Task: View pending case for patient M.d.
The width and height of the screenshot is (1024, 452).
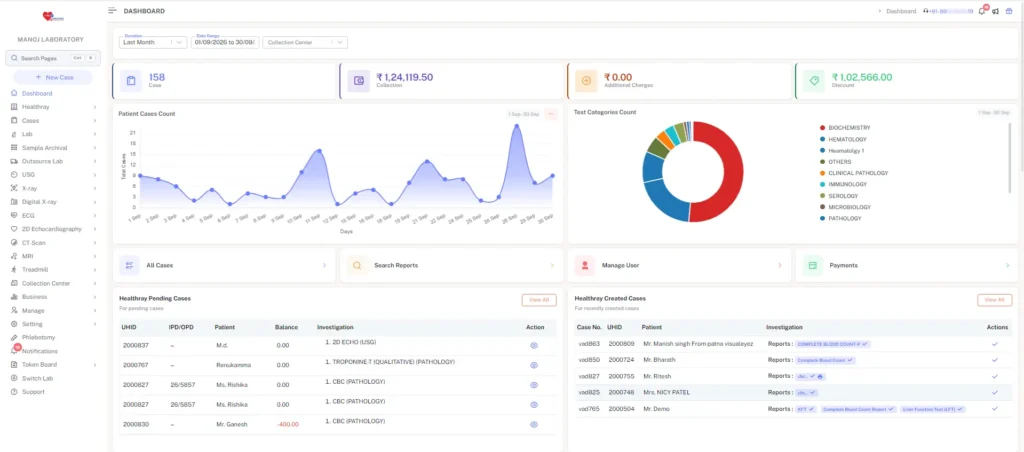Action: click(534, 346)
